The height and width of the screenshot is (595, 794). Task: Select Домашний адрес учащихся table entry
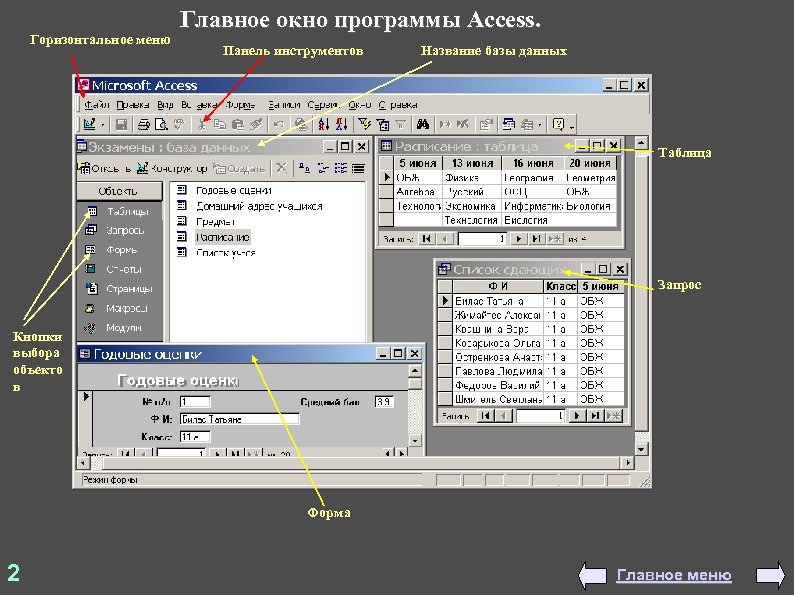pos(250,206)
